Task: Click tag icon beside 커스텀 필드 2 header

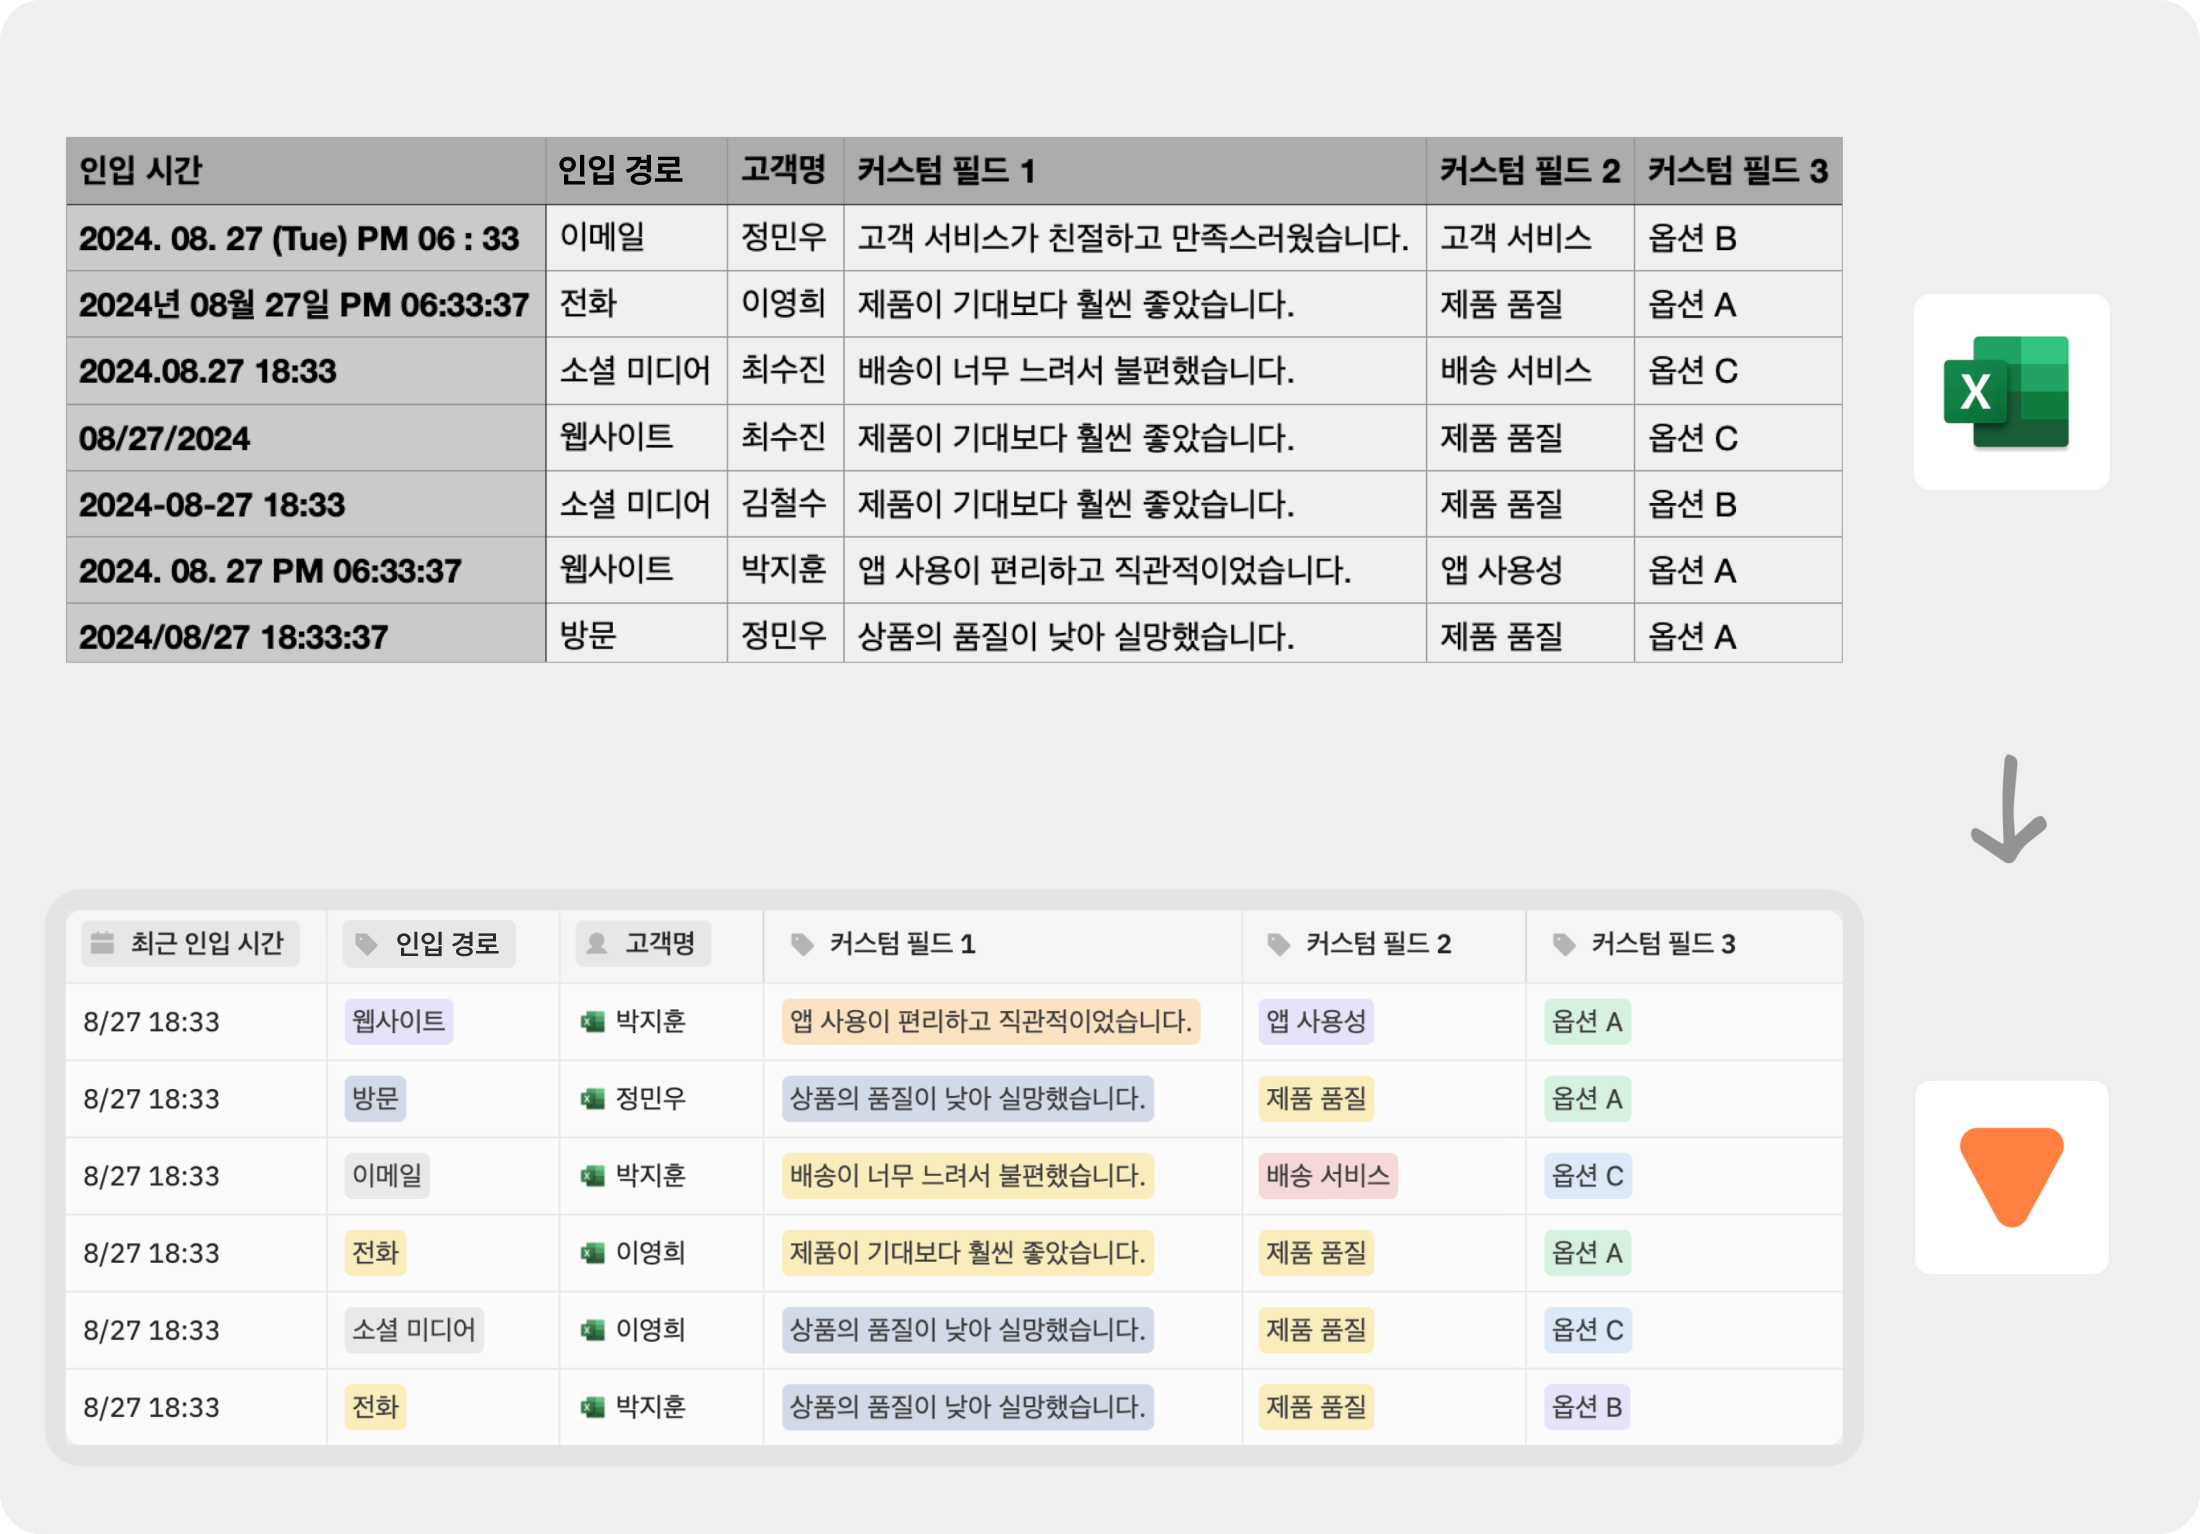Action: click(x=1278, y=943)
